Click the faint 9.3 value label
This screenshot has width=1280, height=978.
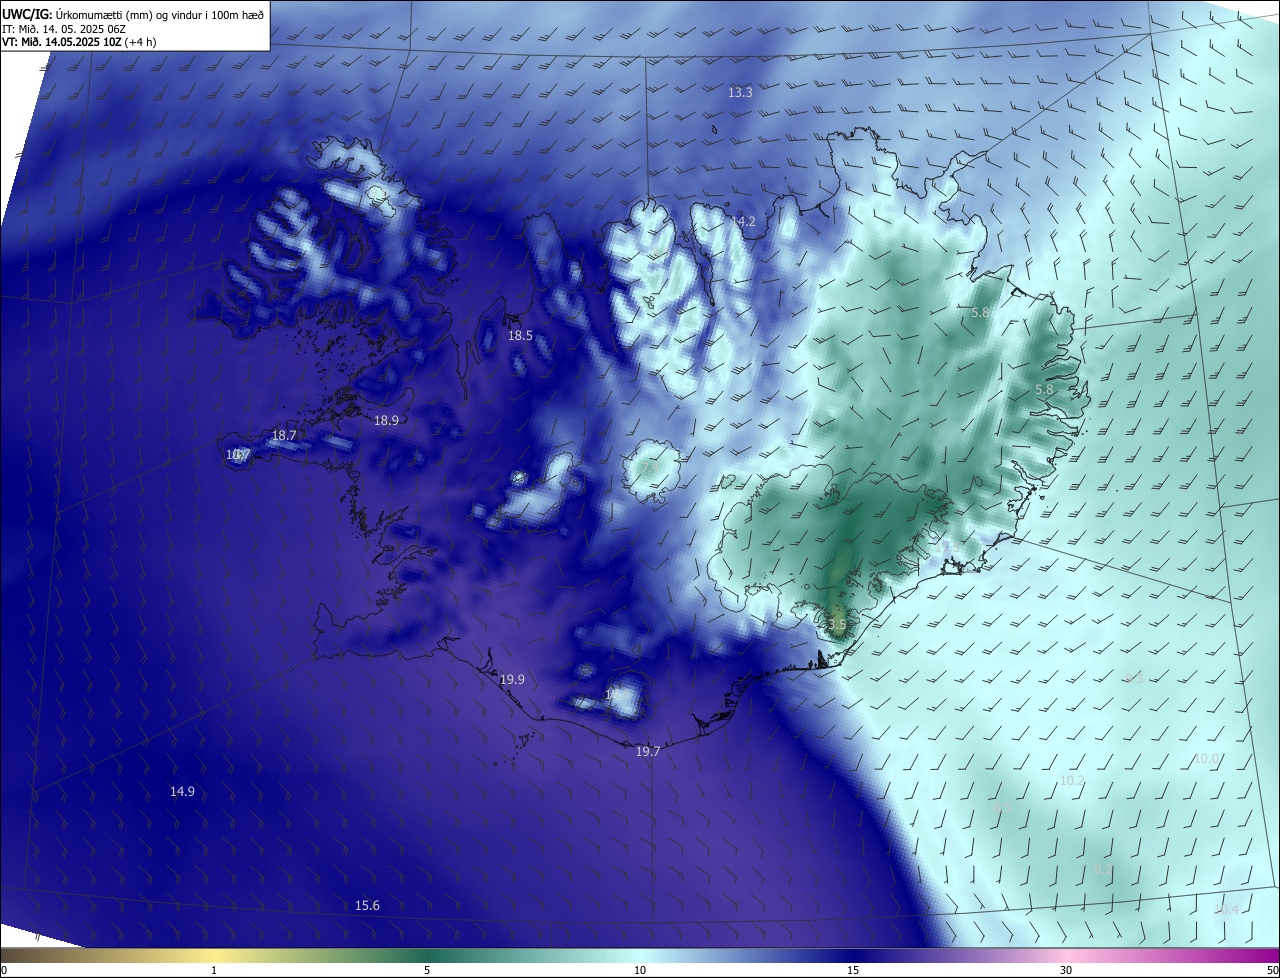(x=1134, y=679)
